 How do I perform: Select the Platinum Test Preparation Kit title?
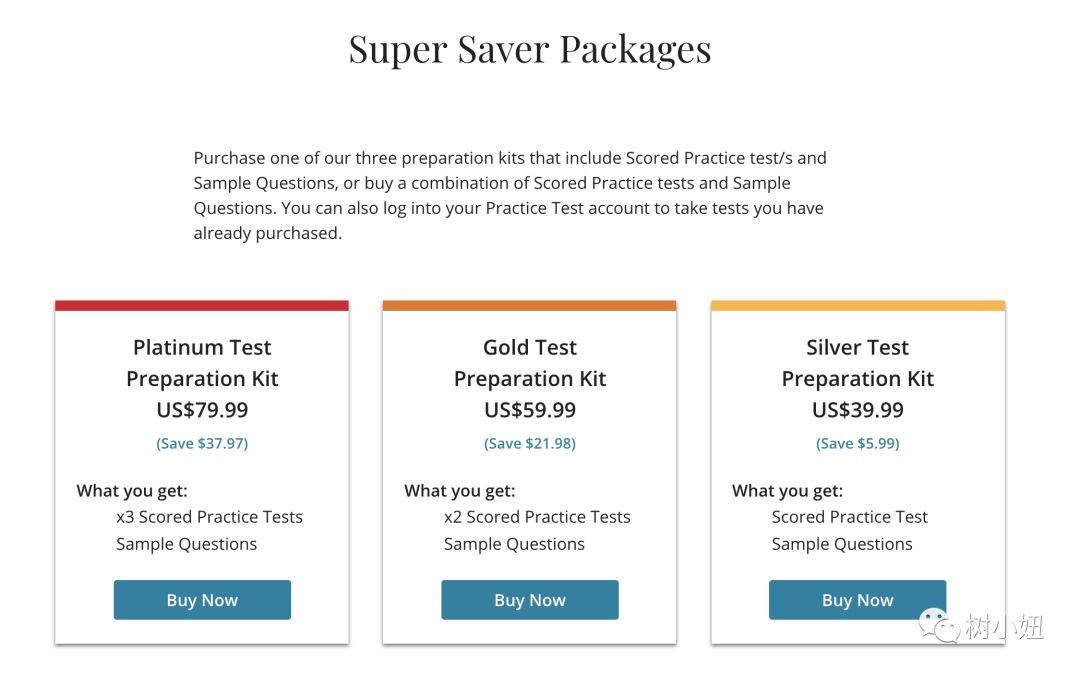pyautogui.click(x=202, y=363)
